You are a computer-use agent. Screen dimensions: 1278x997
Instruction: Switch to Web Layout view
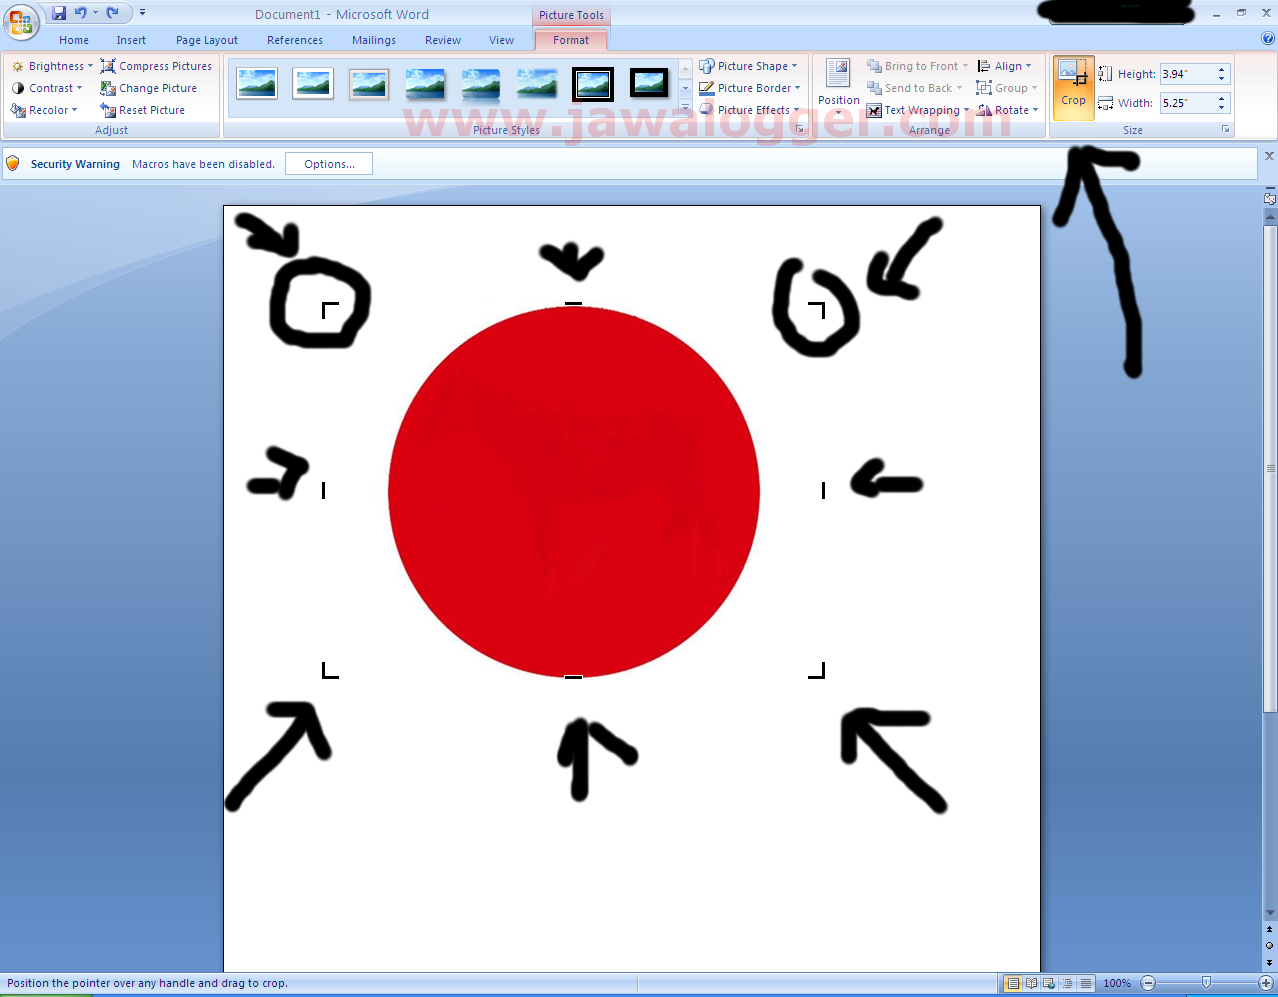1049,983
